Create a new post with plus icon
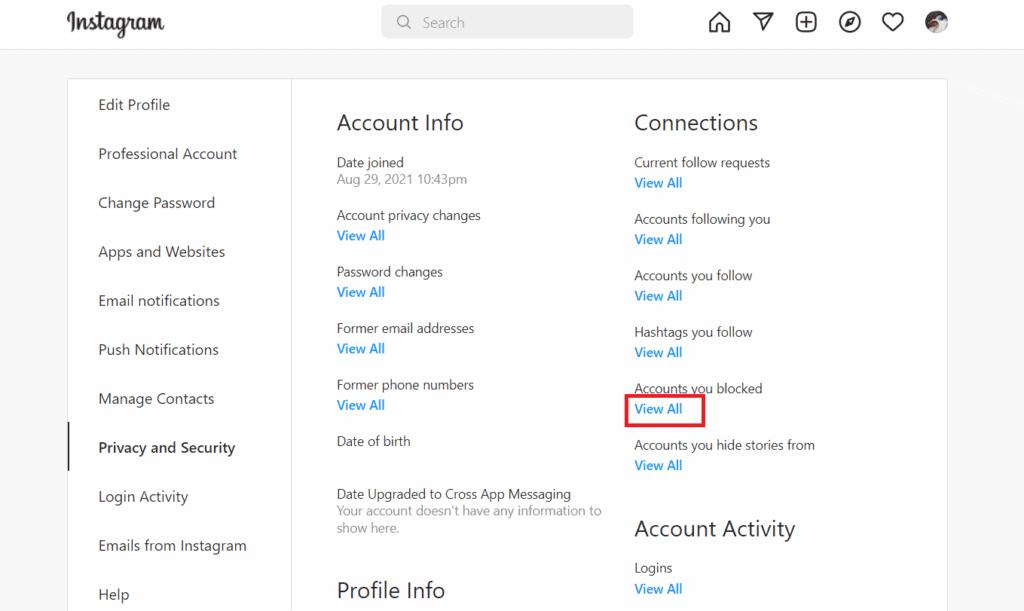The height and width of the screenshot is (611, 1024). 806,22
